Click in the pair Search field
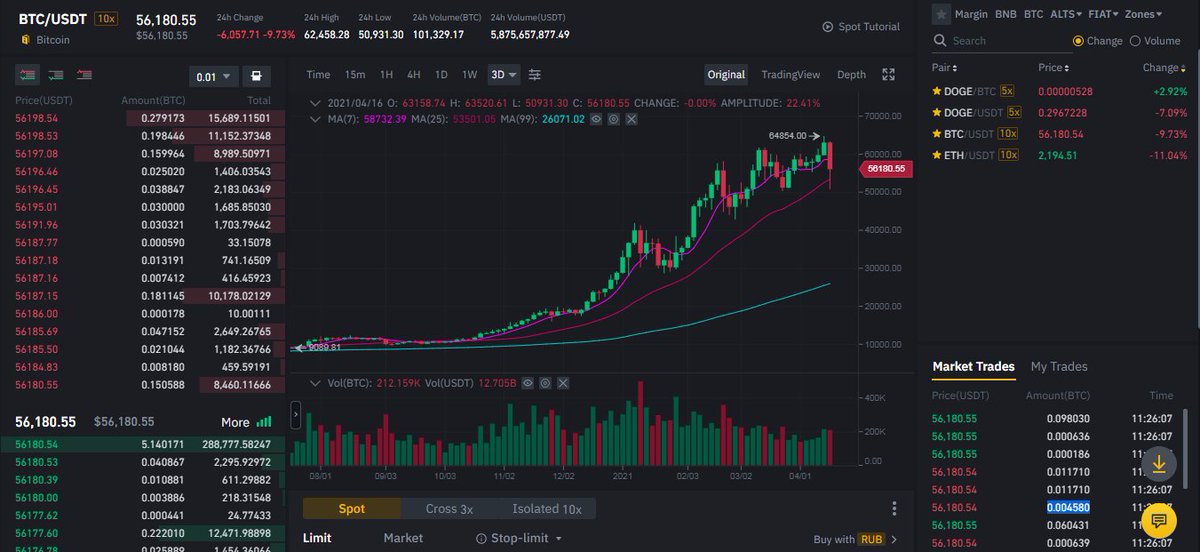Screen dimensions: 1200x552 1000,41
